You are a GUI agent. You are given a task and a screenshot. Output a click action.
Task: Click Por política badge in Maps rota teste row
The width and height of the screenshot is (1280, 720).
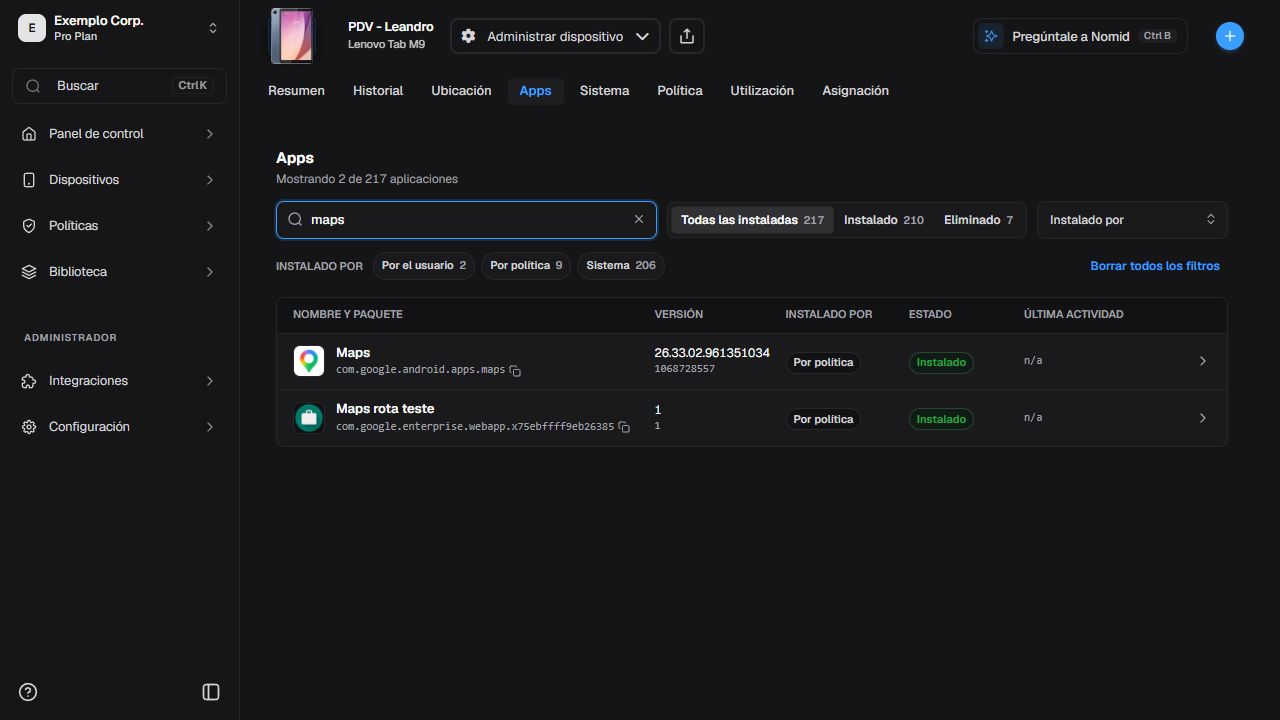pyautogui.click(x=823, y=419)
